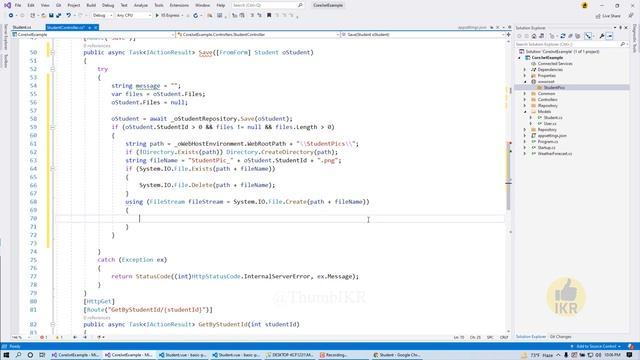Expand the Controllers folder
Image resolution: width=640 pixels, height=360 pixels.
pyautogui.click(x=525, y=100)
